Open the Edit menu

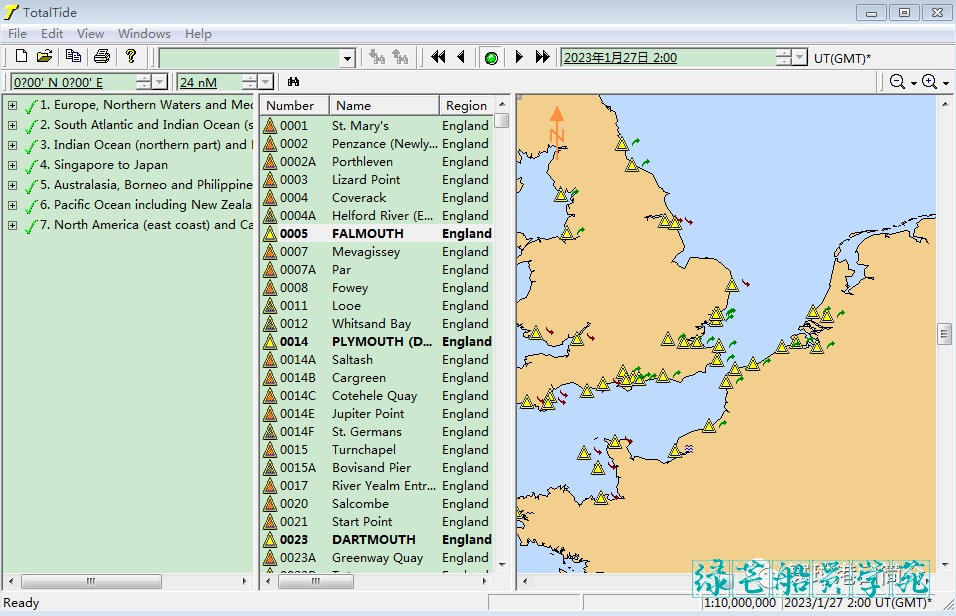click(x=52, y=34)
